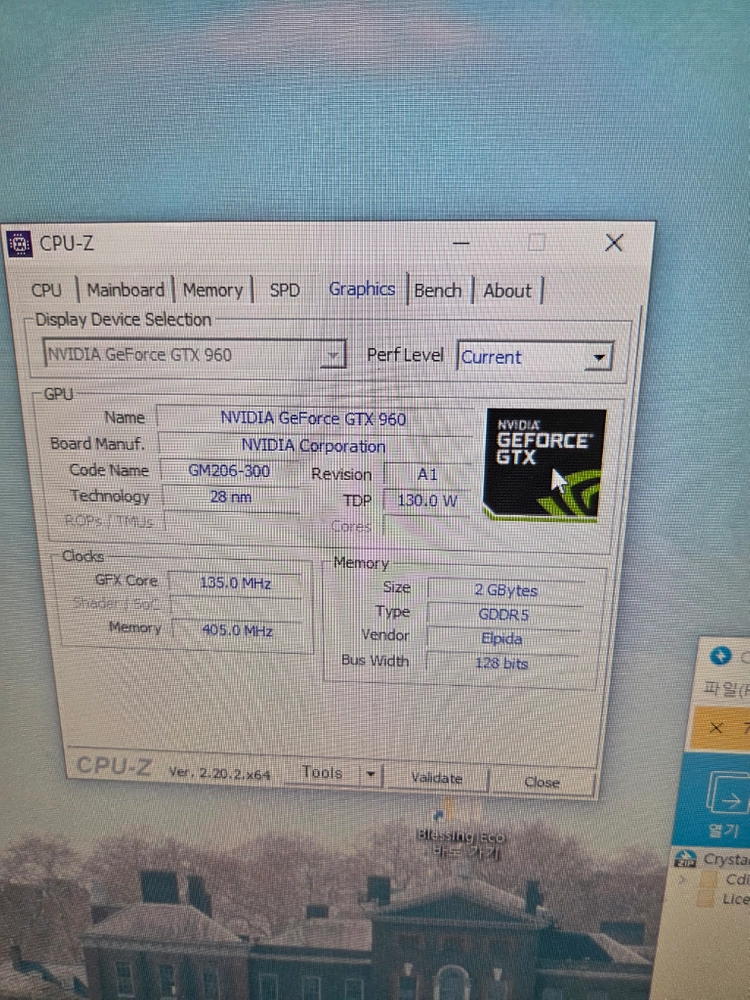Click the NVIDIA GeForce GTX logo
750x1000 pixels.
pos(544,464)
